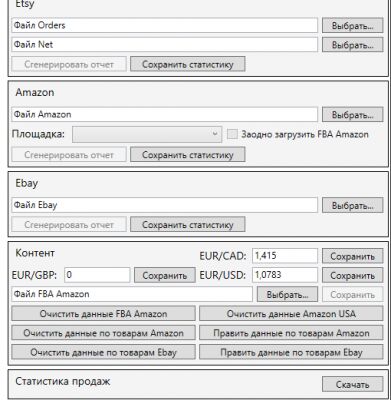Click Выбрать button next to Файл Ebay
The height and width of the screenshot is (400, 391).
click(x=352, y=205)
